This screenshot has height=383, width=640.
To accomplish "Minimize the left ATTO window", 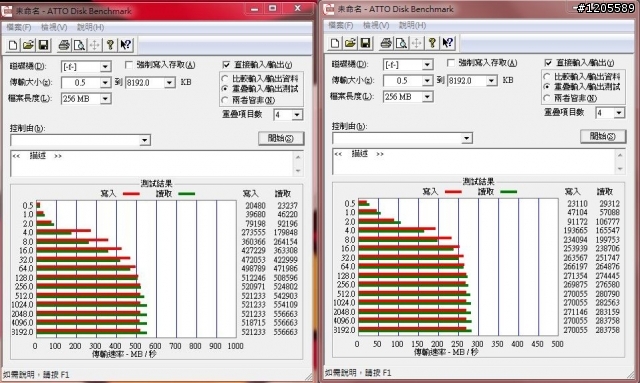I will tap(255, 9).
